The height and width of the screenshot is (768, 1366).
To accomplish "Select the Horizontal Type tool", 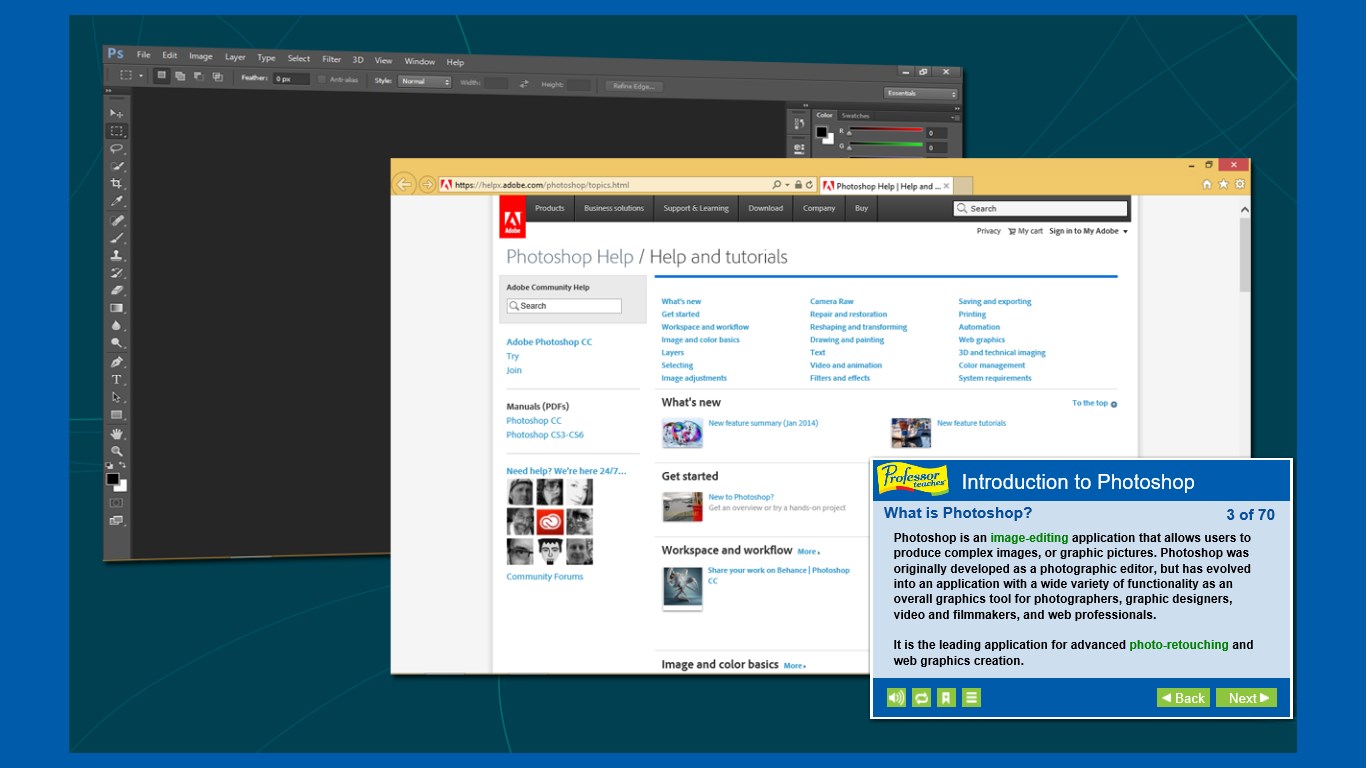I will click(x=117, y=380).
